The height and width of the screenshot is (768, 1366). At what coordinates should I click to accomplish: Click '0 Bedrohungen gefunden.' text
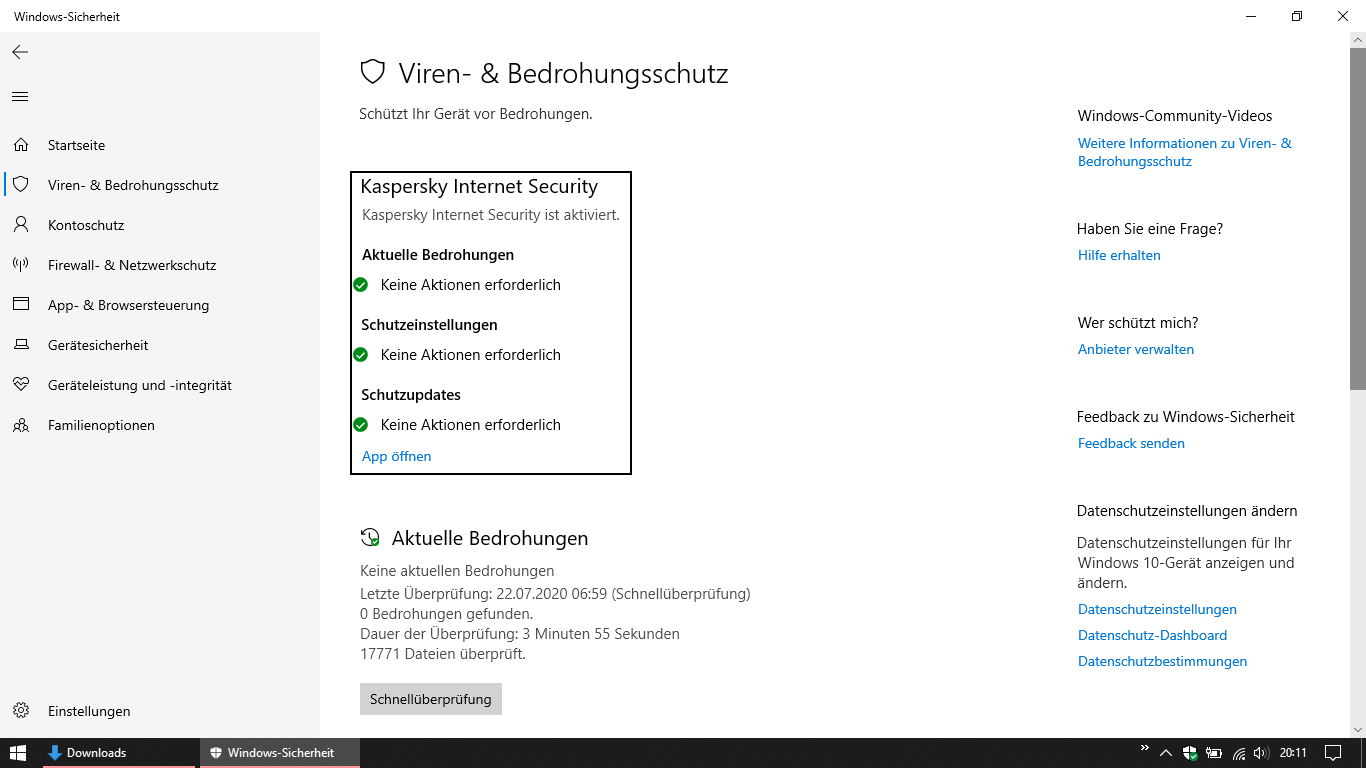[x=446, y=613]
